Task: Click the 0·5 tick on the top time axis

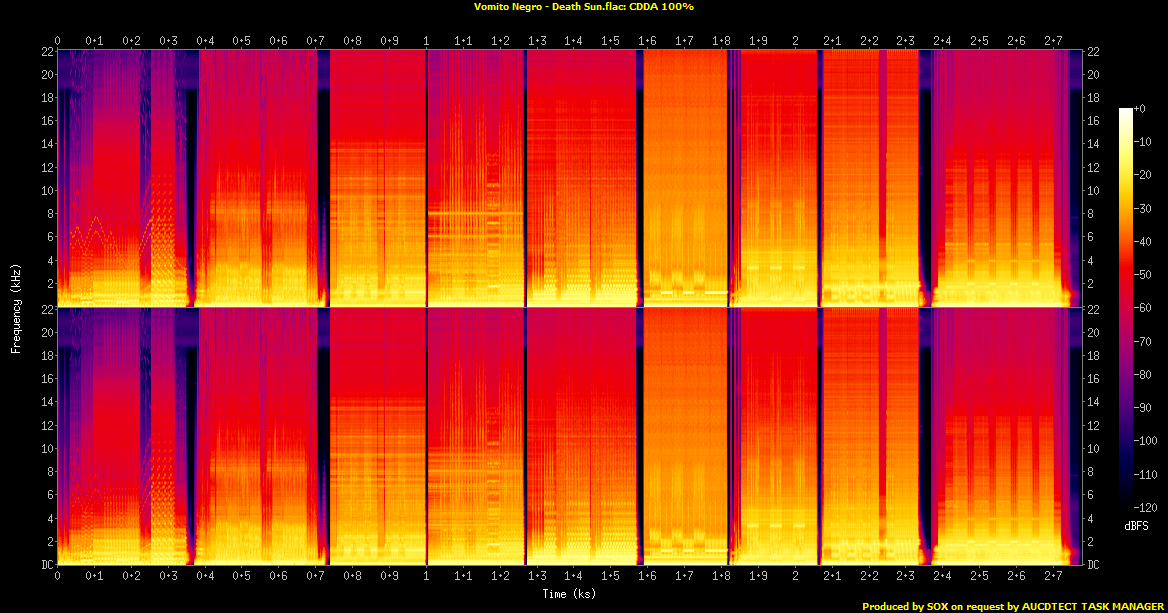Action: click(x=242, y=41)
